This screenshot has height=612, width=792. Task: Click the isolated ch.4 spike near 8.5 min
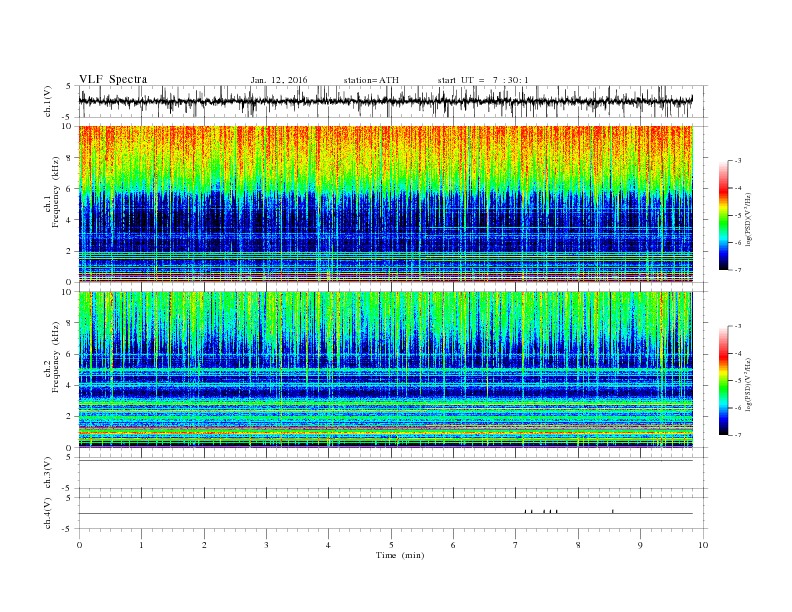(x=613, y=511)
